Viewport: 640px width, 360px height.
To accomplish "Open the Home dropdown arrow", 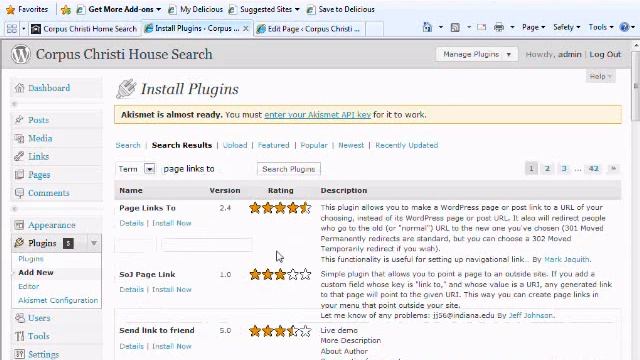I will (x=440, y=27).
